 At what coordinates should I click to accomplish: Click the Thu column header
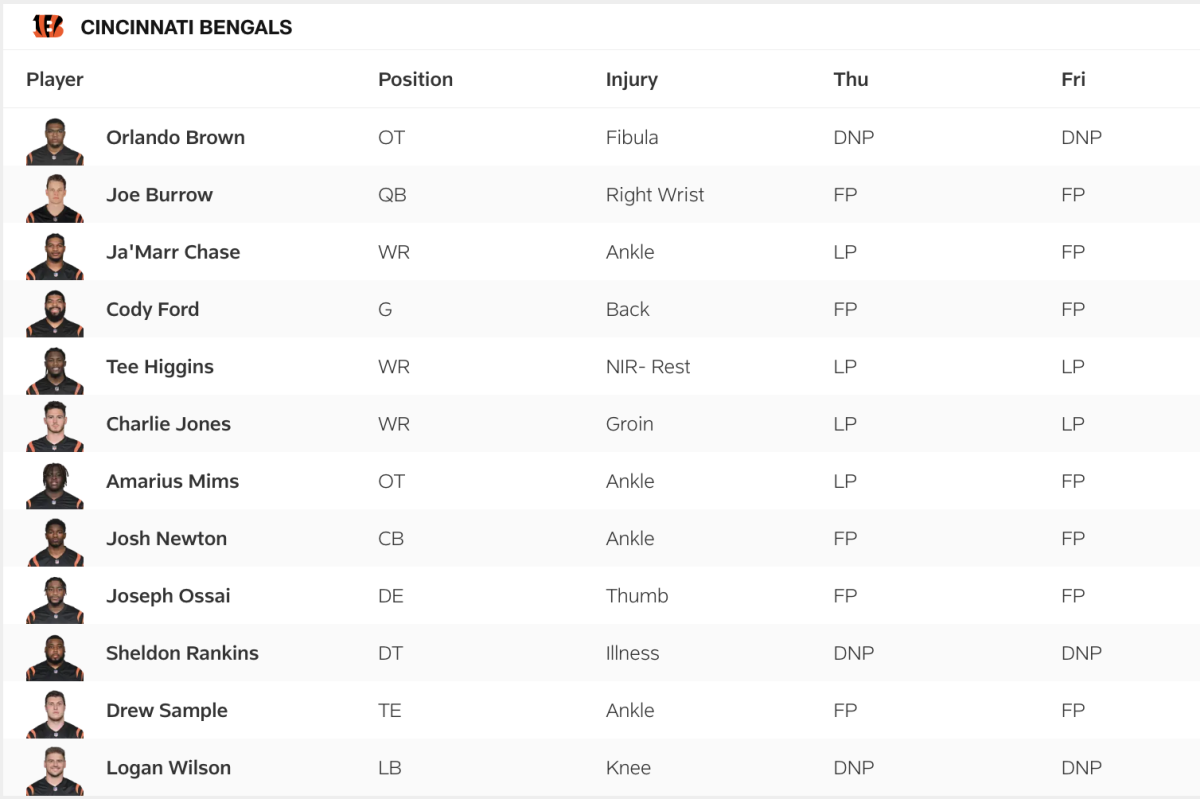tap(851, 80)
